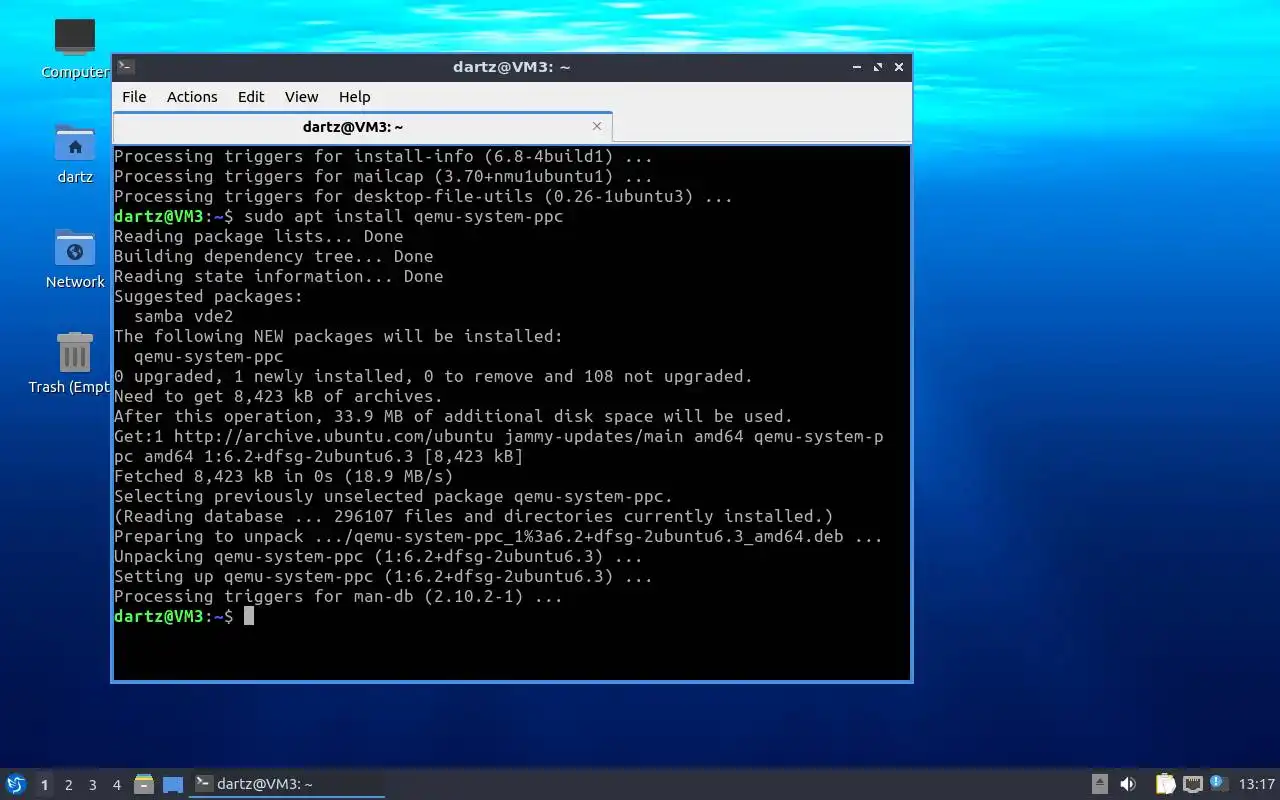
Task: Open the Trash desktop icon
Action: pyautogui.click(x=75, y=353)
